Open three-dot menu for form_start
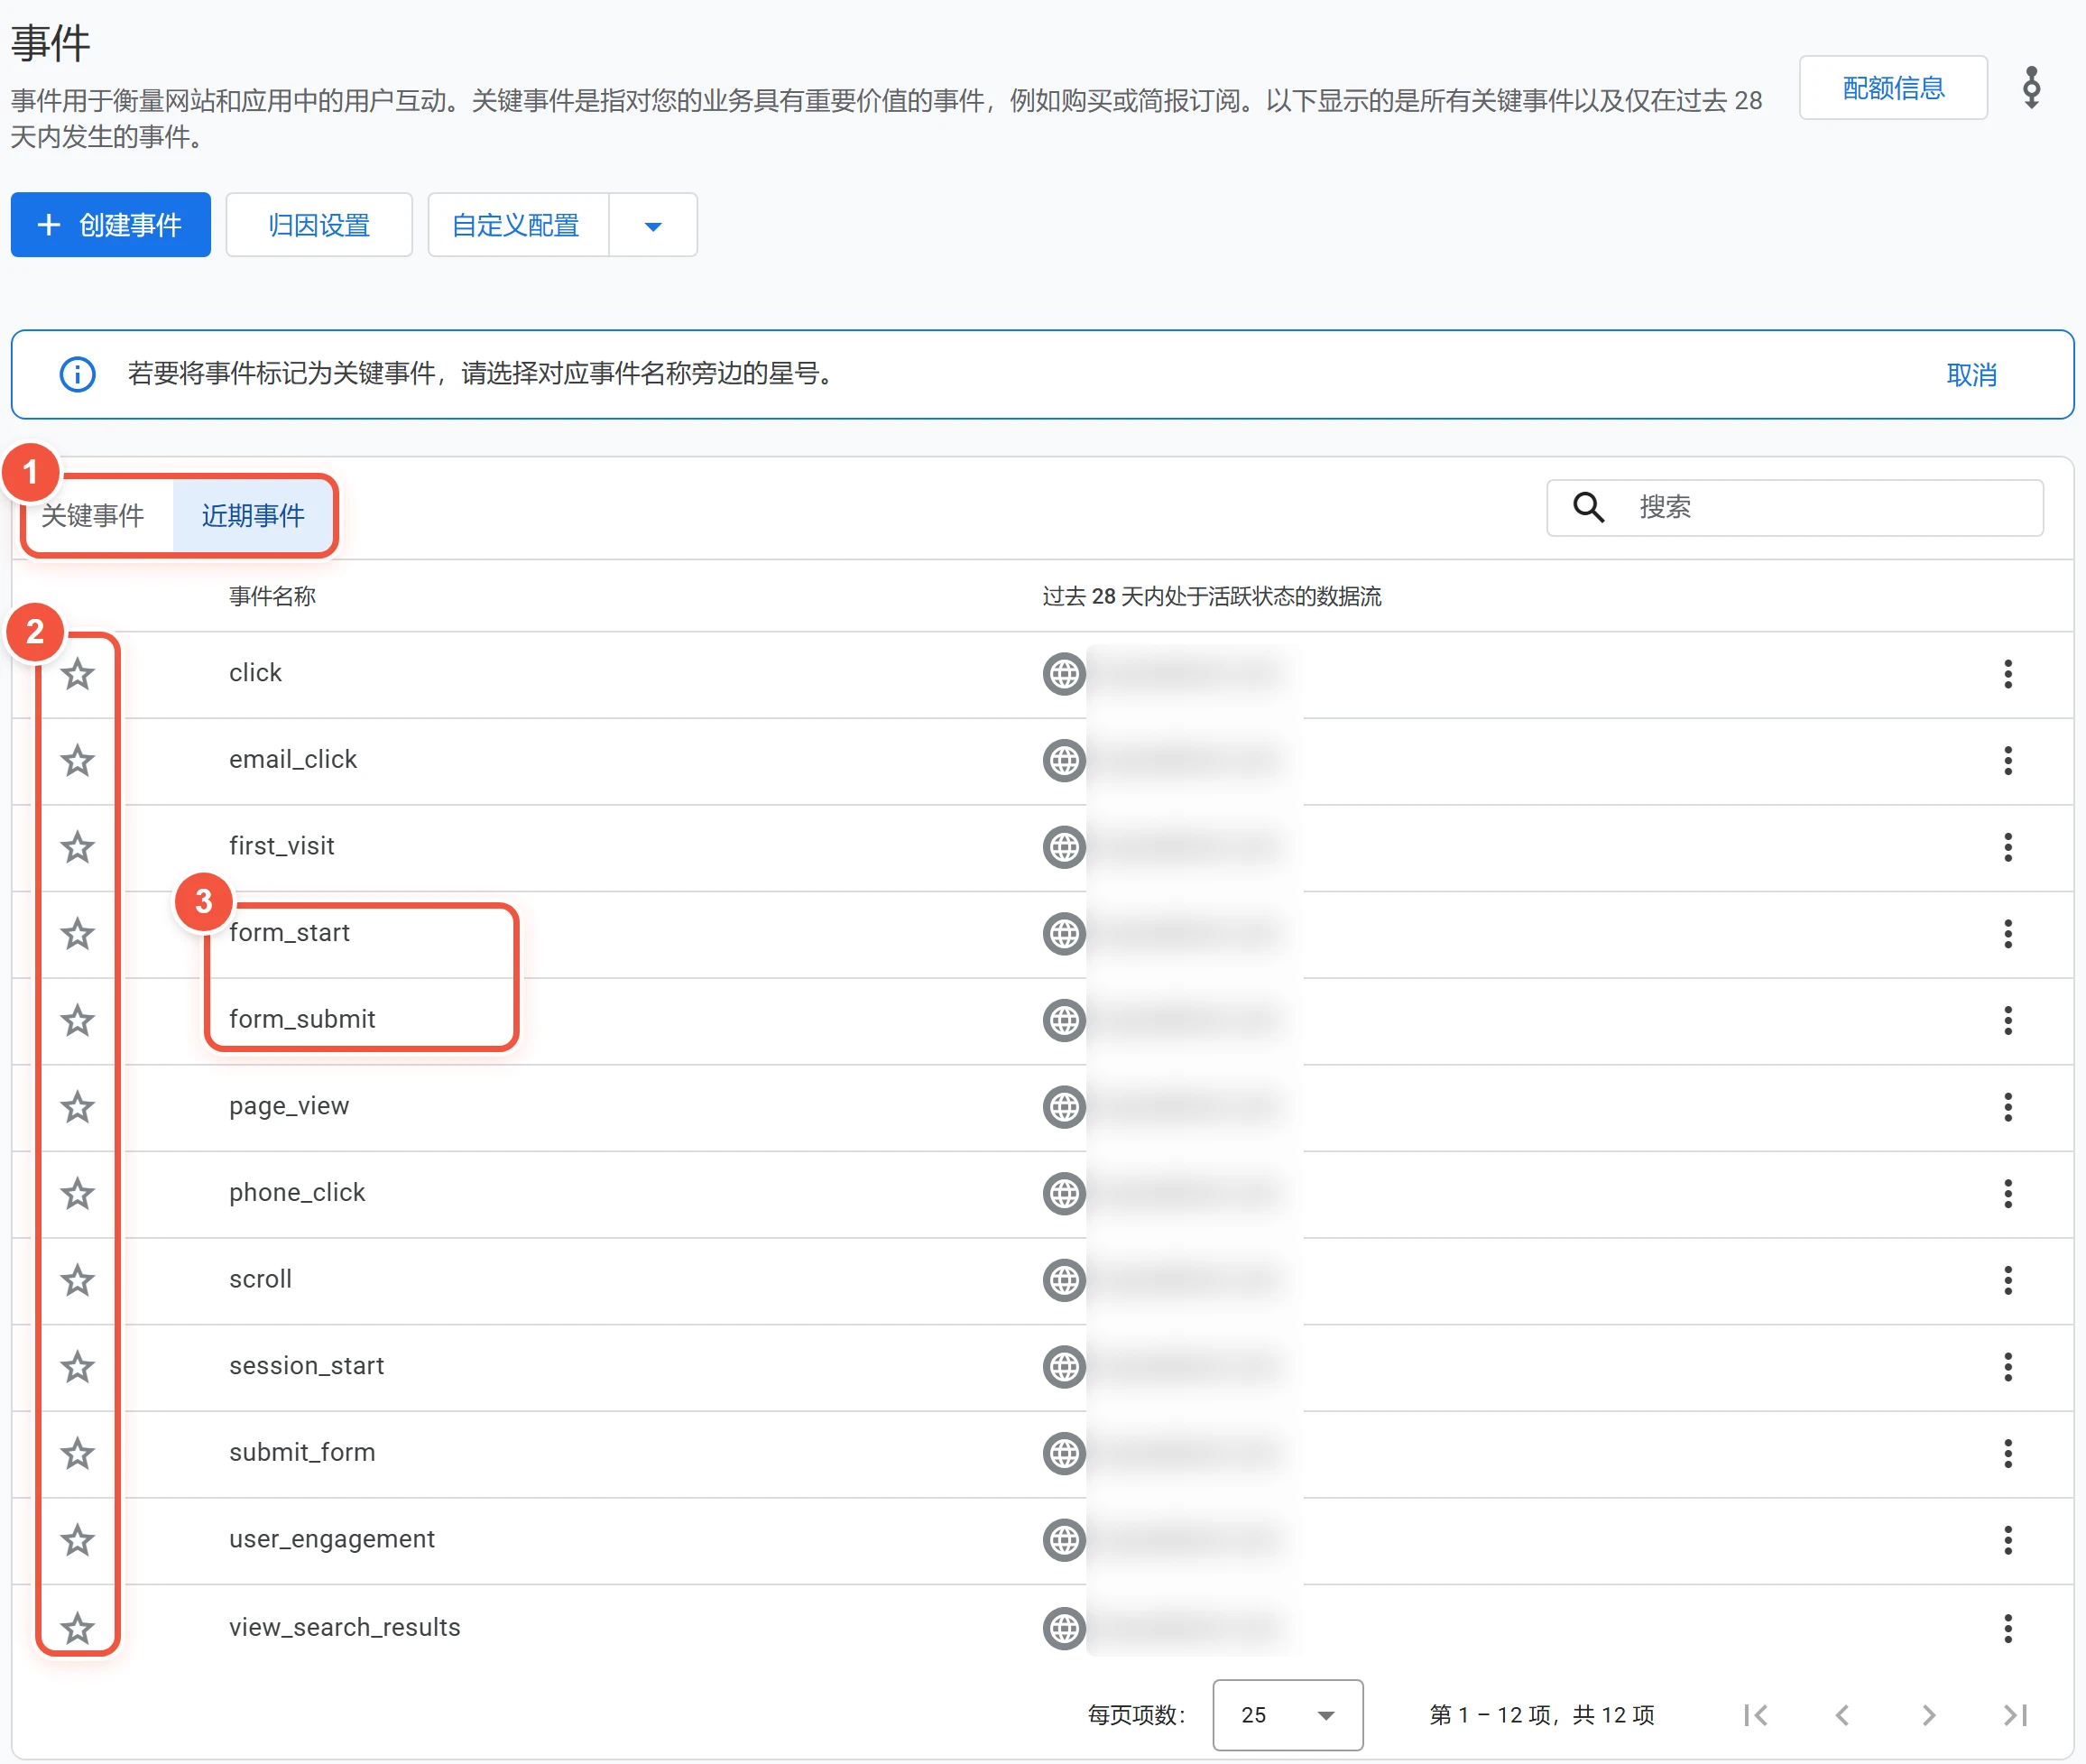Image resolution: width=2086 pixels, height=1764 pixels. click(2007, 934)
